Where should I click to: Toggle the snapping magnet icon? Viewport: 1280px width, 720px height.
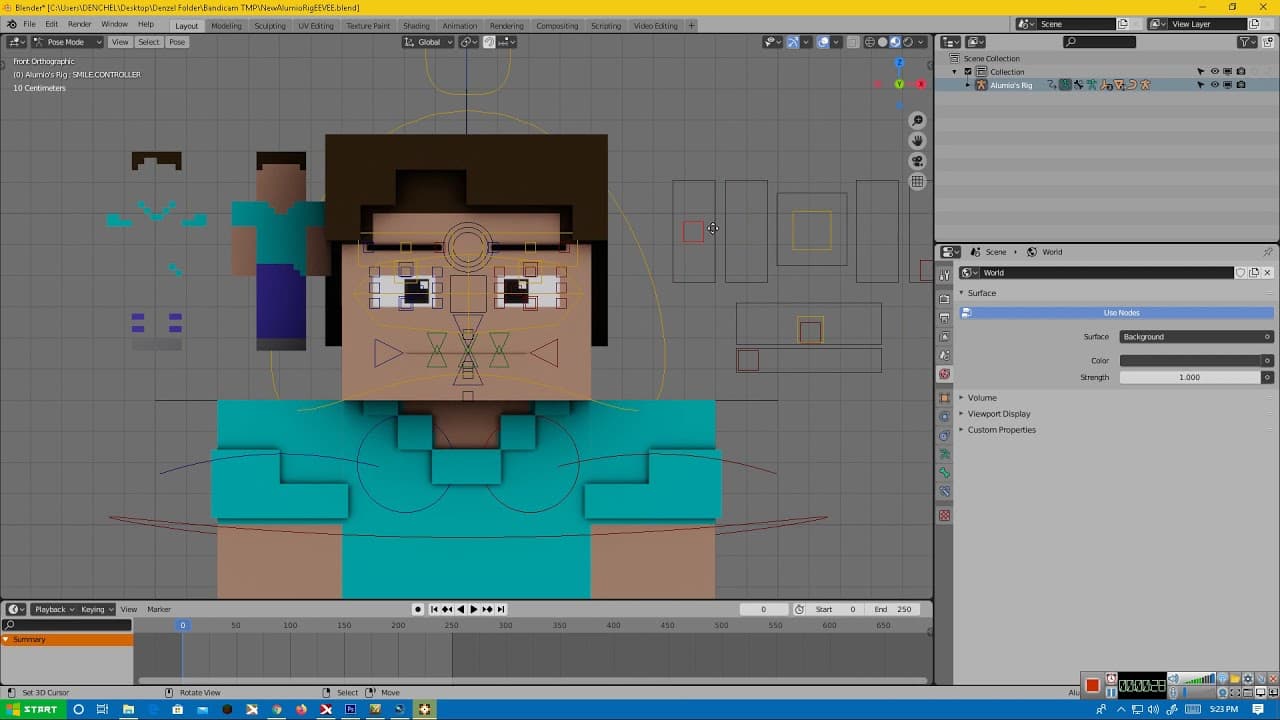pyautogui.click(x=489, y=42)
